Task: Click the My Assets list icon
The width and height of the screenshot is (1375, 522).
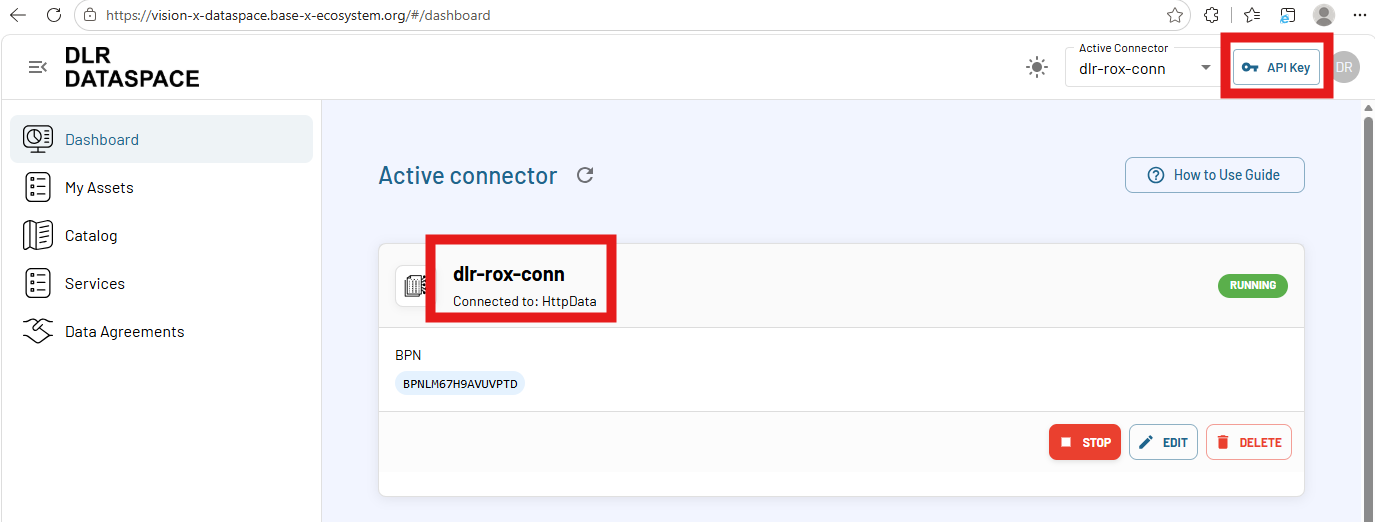Action: click(x=38, y=187)
